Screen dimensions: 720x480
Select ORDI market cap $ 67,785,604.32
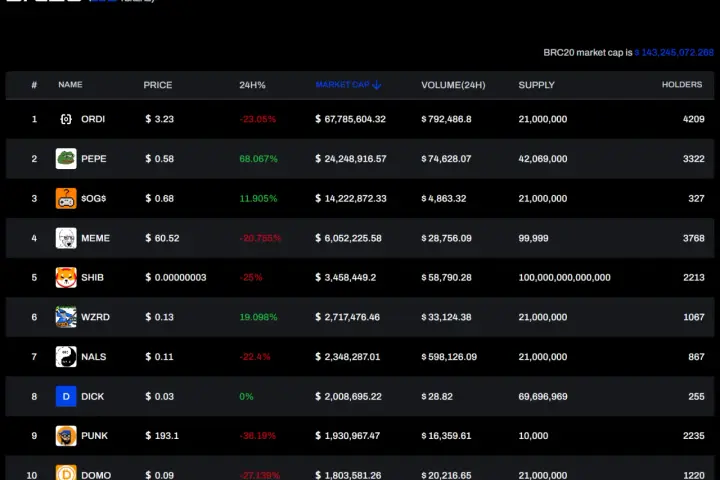click(x=350, y=119)
